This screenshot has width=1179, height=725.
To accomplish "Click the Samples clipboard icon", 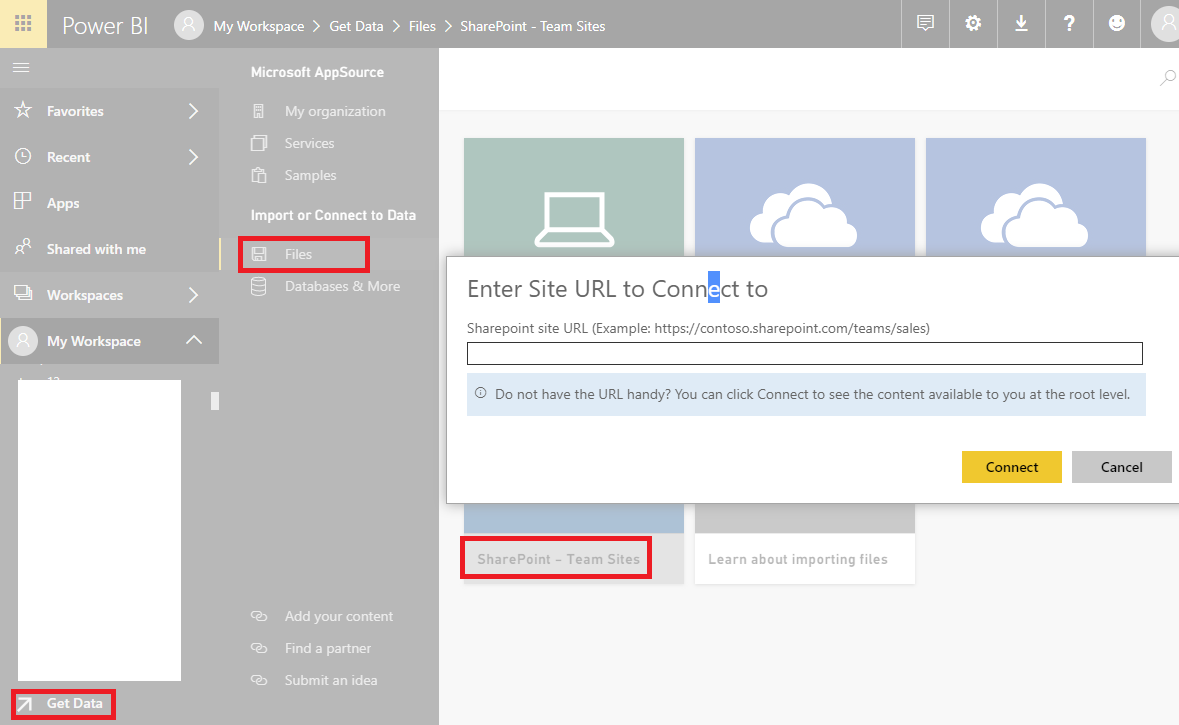I will click(x=259, y=175).
